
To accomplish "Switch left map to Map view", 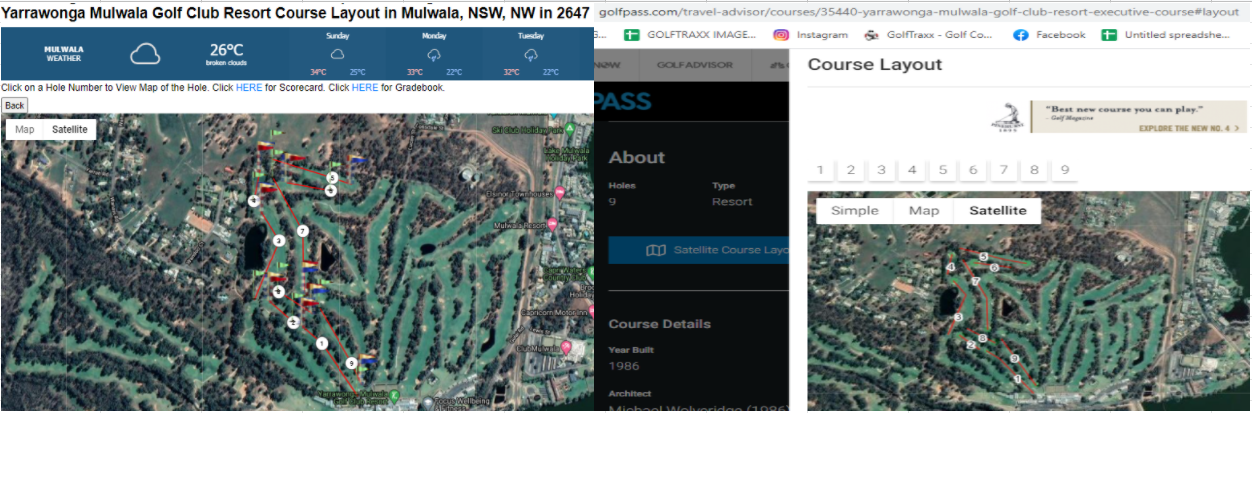I will coord(25,129).
